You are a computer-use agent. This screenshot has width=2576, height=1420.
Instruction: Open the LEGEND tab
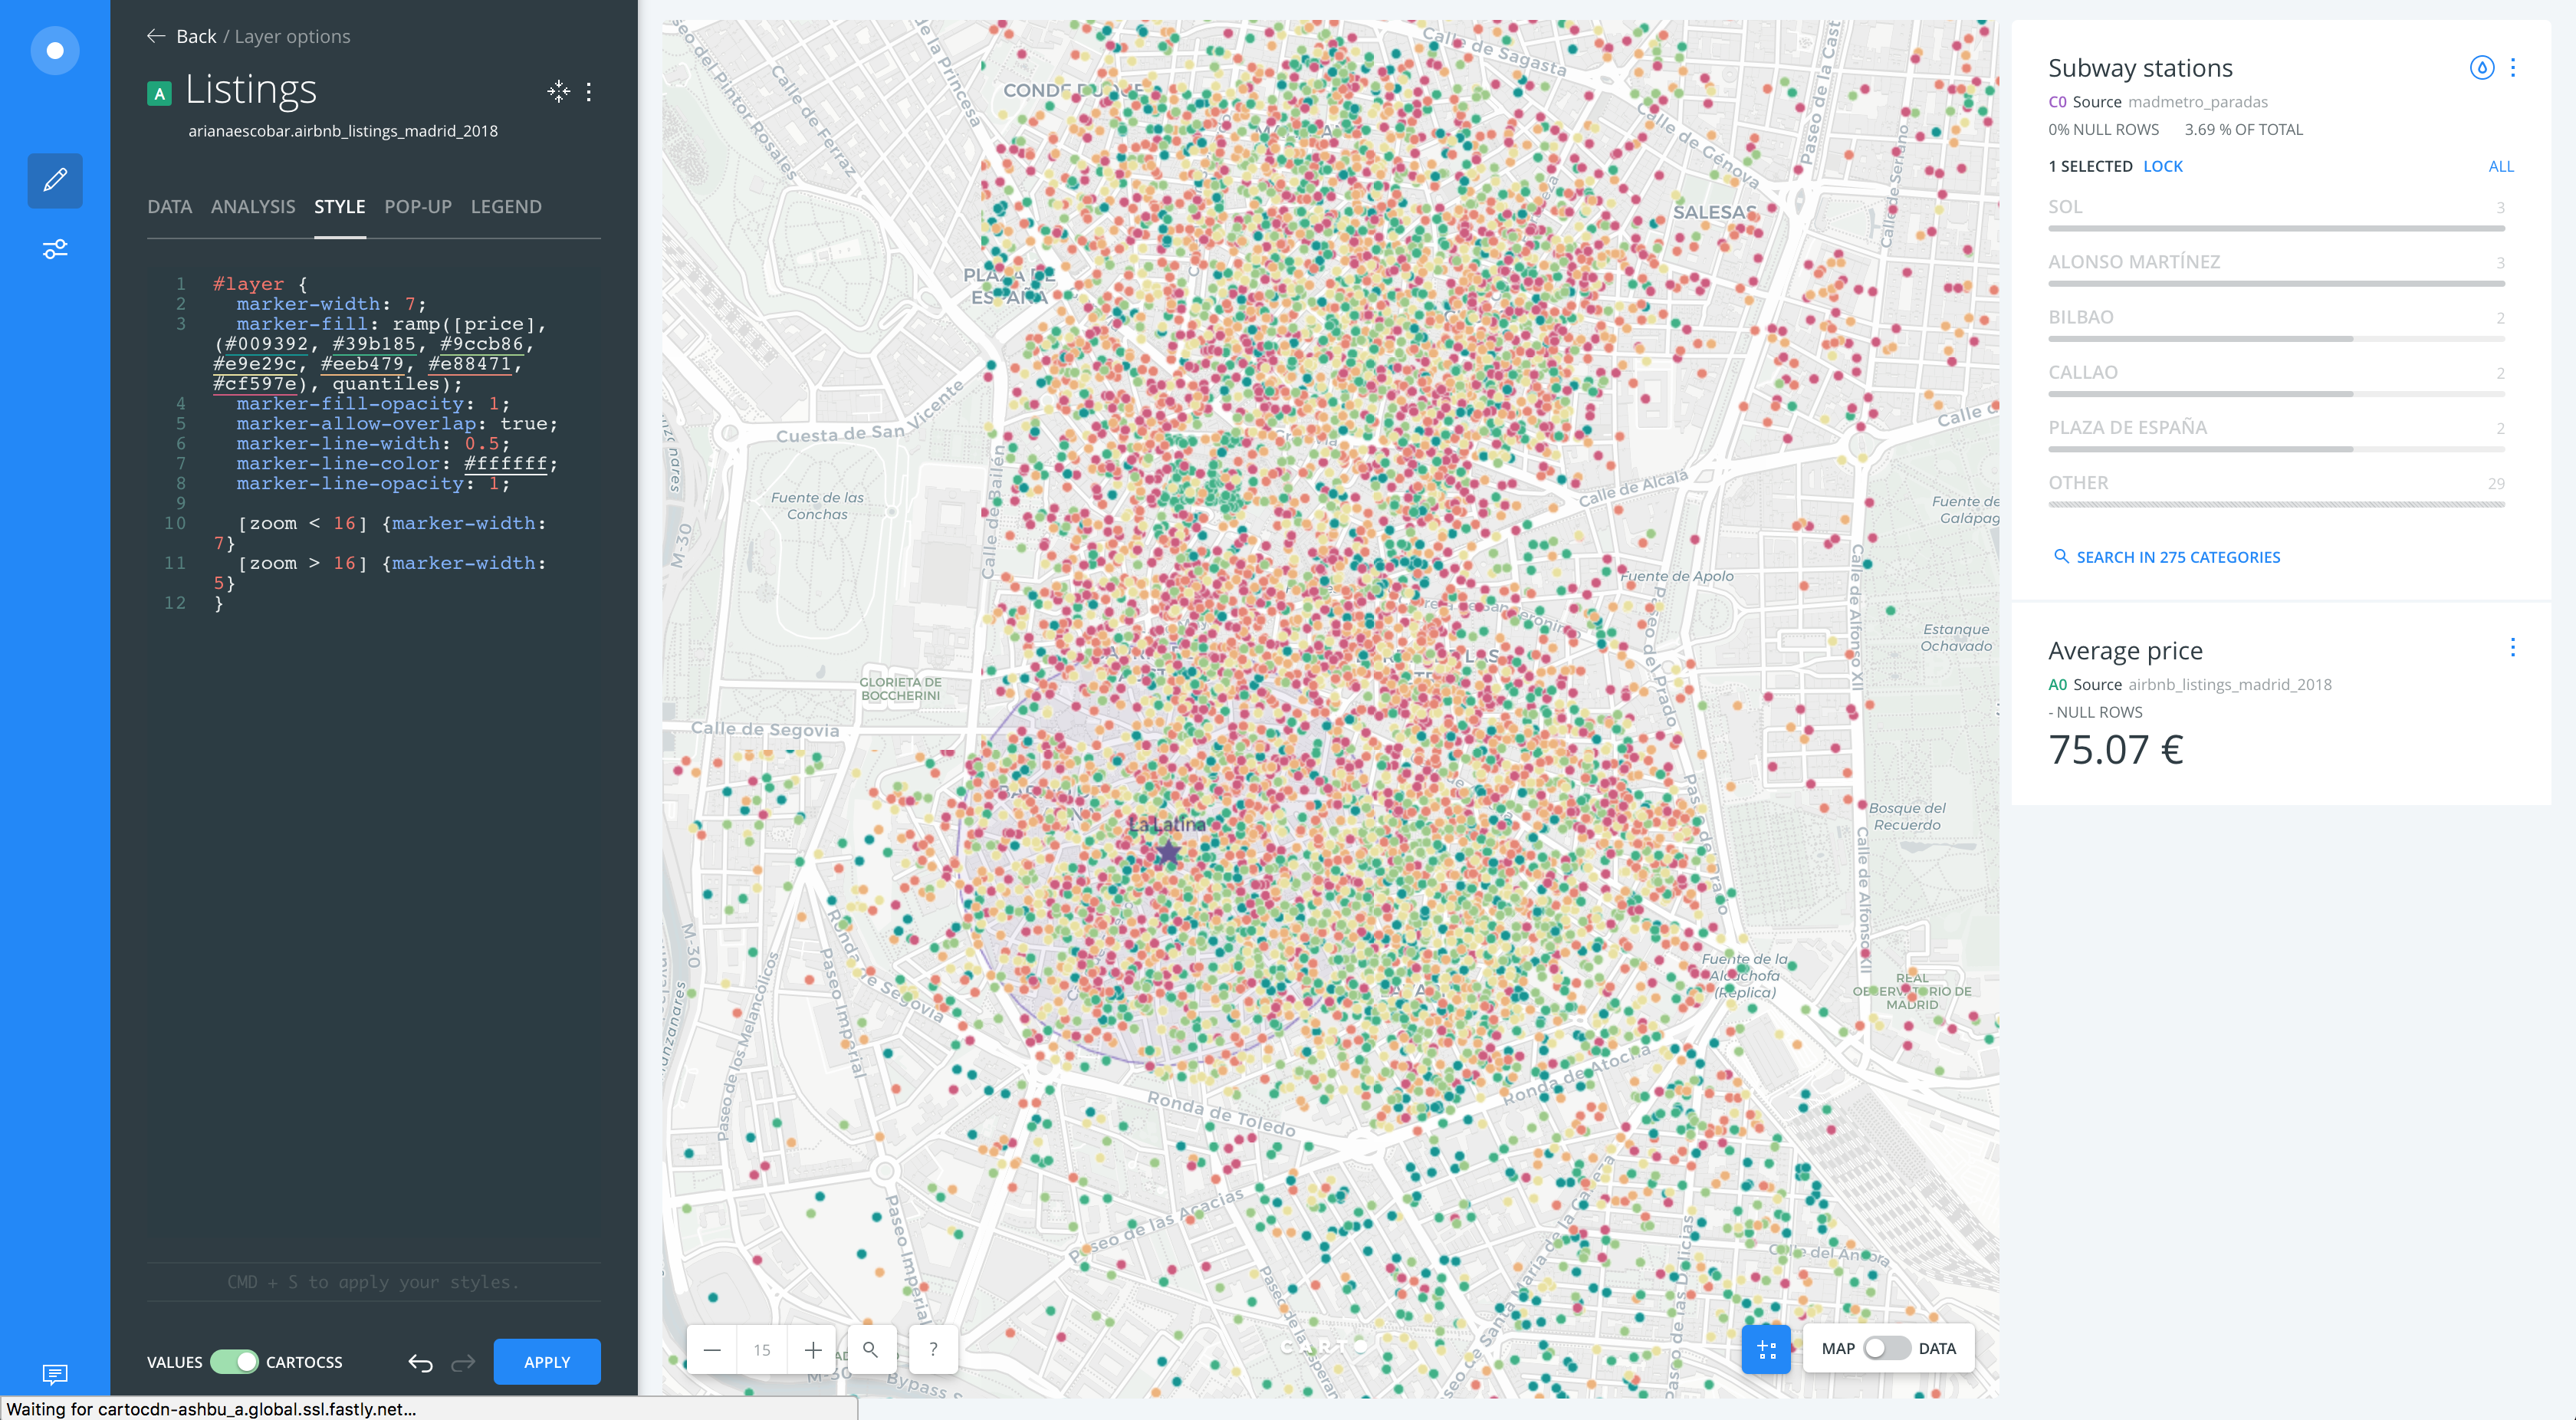506,207
